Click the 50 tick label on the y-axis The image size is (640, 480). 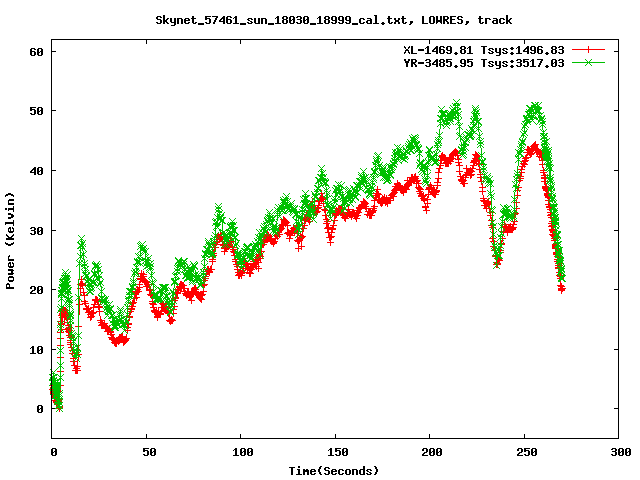[37, 111]
